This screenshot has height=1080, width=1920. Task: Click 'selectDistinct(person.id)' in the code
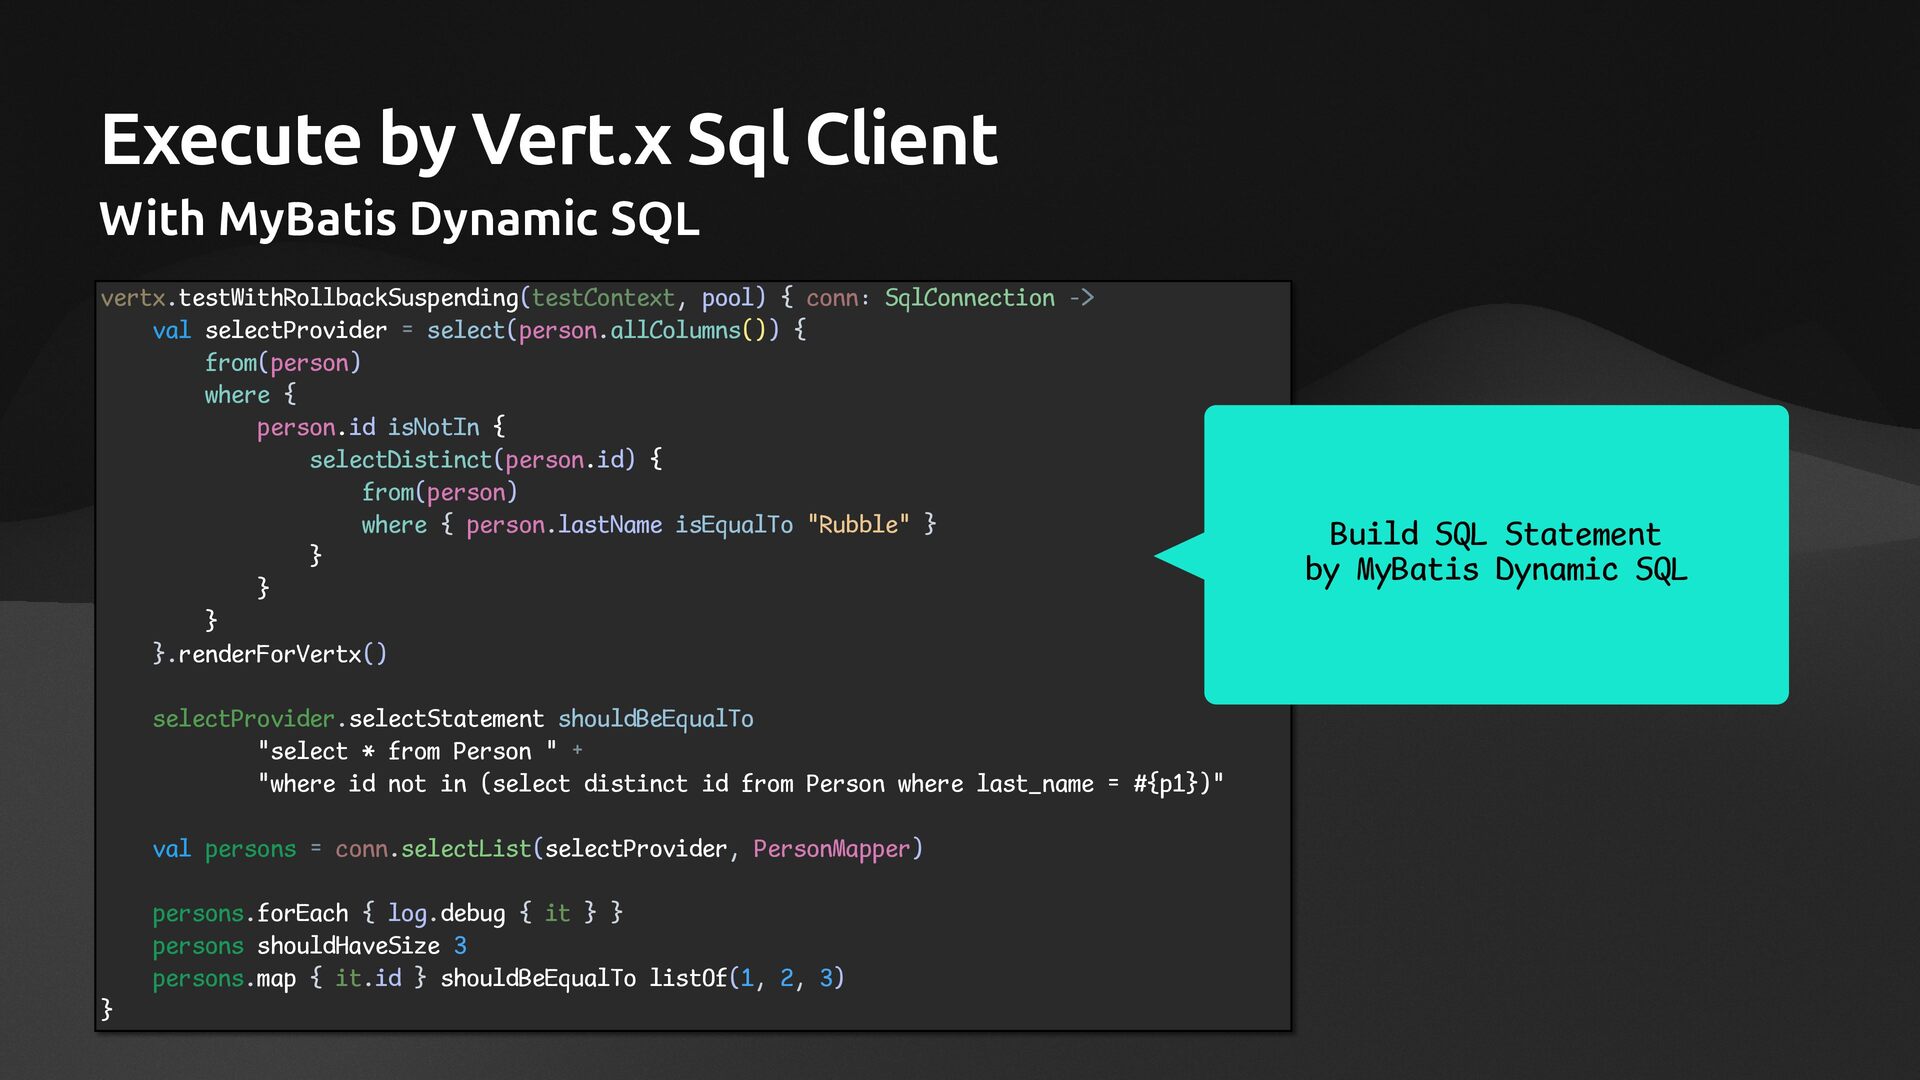pos(472,460)
